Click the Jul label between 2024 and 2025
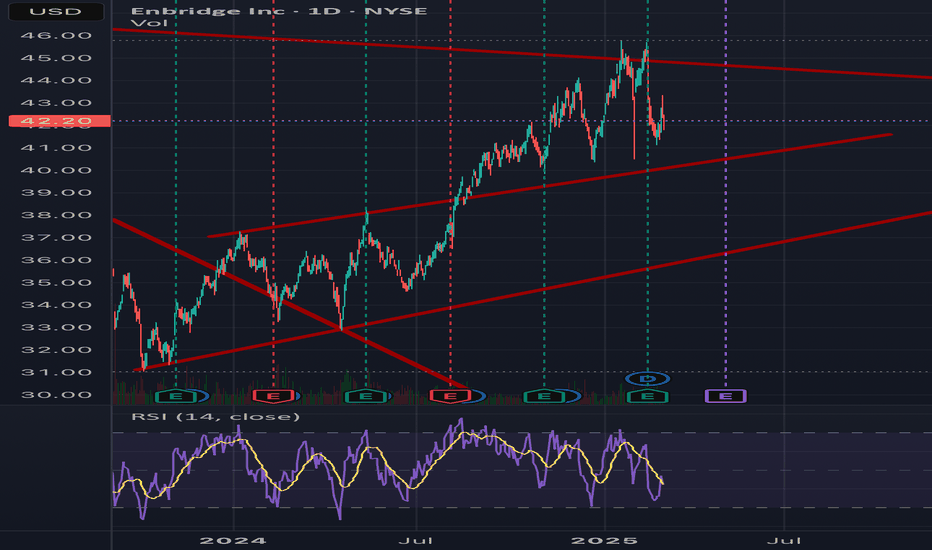Image resolution: width=932 pixels, height=550 pixels. click(x=415, y=540)
